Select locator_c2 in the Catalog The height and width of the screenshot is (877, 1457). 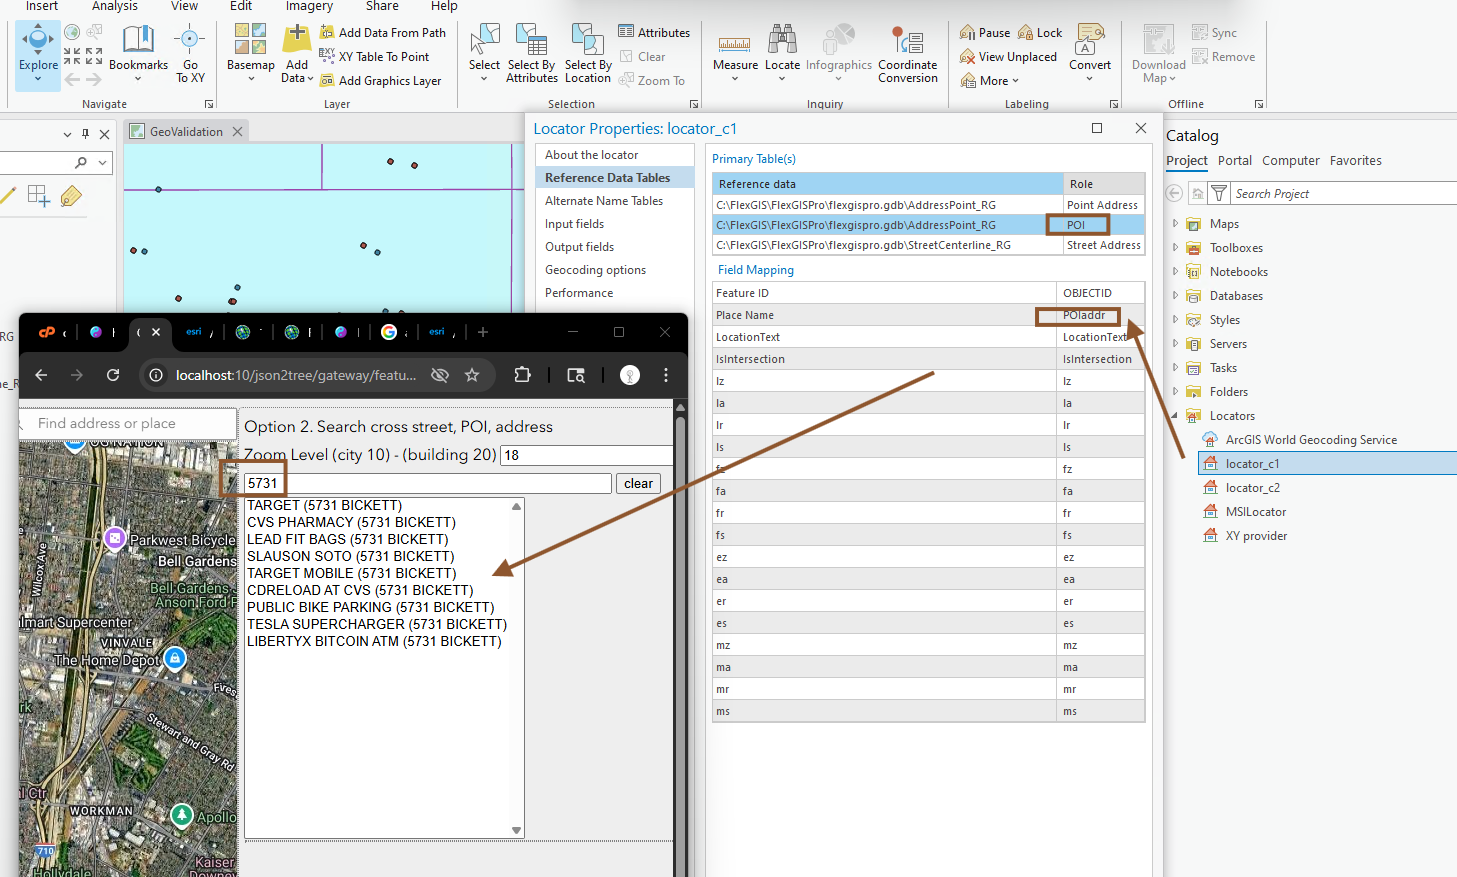coord(1252,488)
